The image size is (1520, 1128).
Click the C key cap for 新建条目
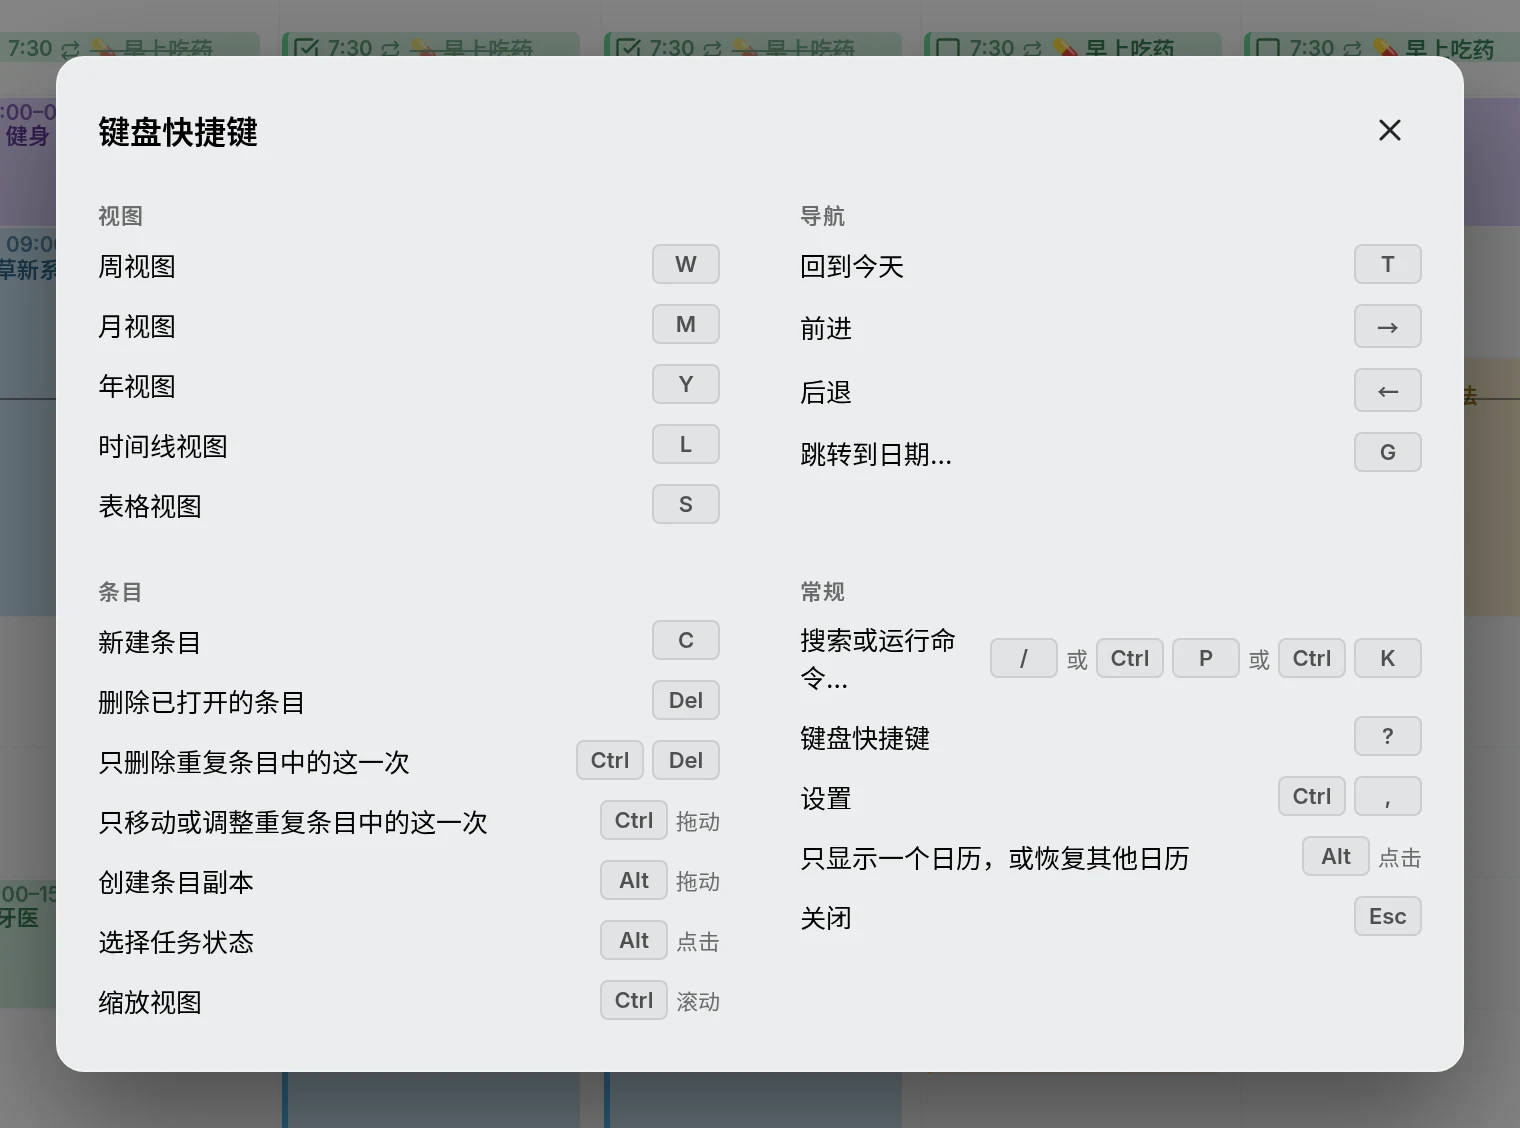click(x=686, y=641)
